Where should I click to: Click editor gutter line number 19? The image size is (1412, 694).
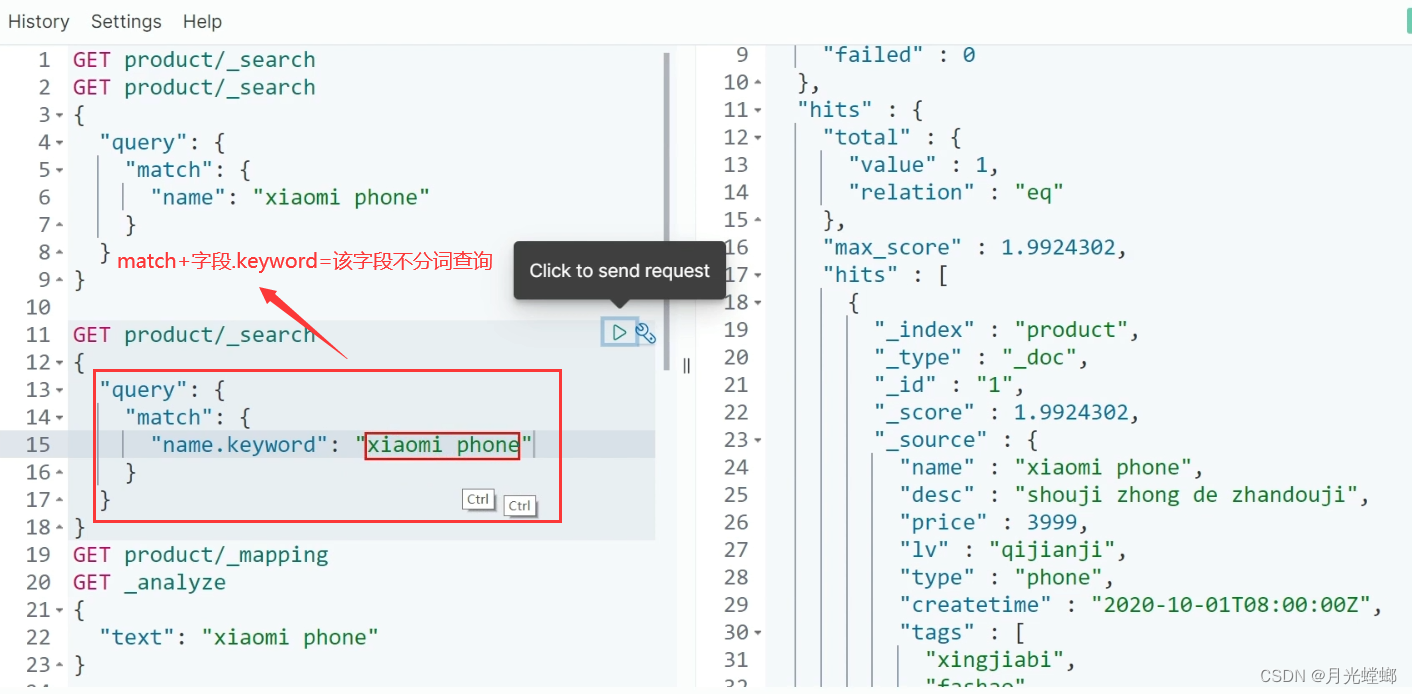click(38, 555)
